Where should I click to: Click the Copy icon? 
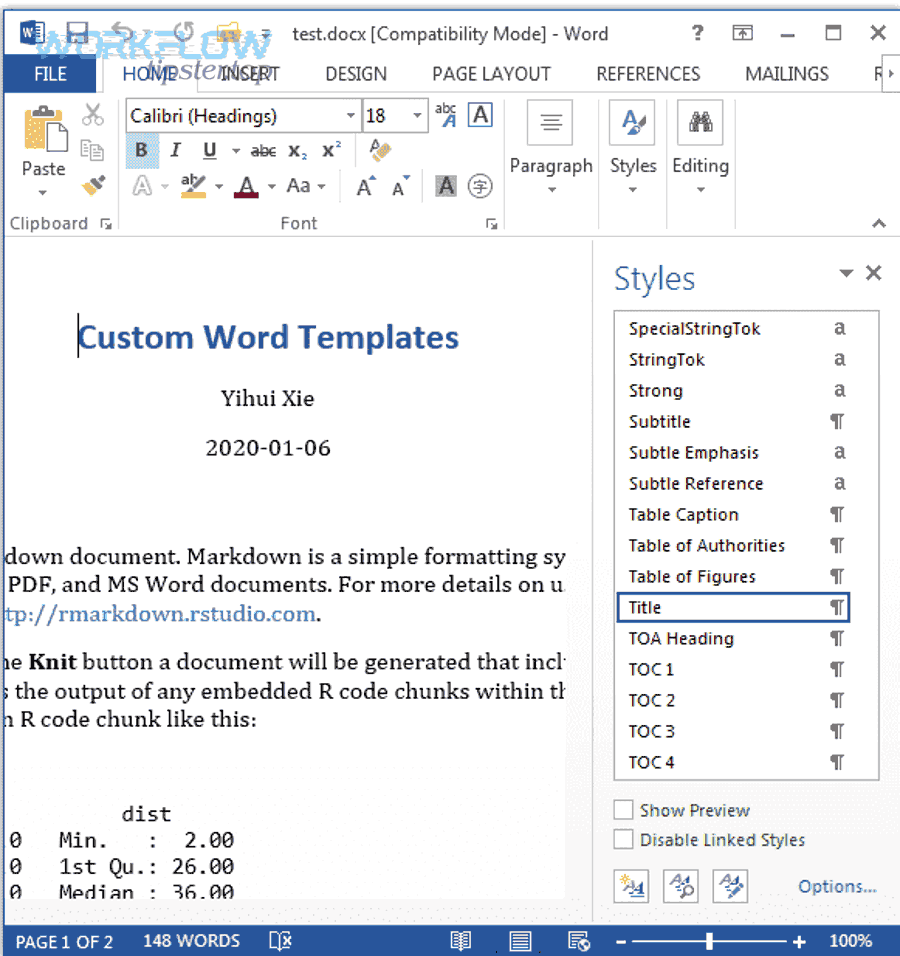coord(93,149)
